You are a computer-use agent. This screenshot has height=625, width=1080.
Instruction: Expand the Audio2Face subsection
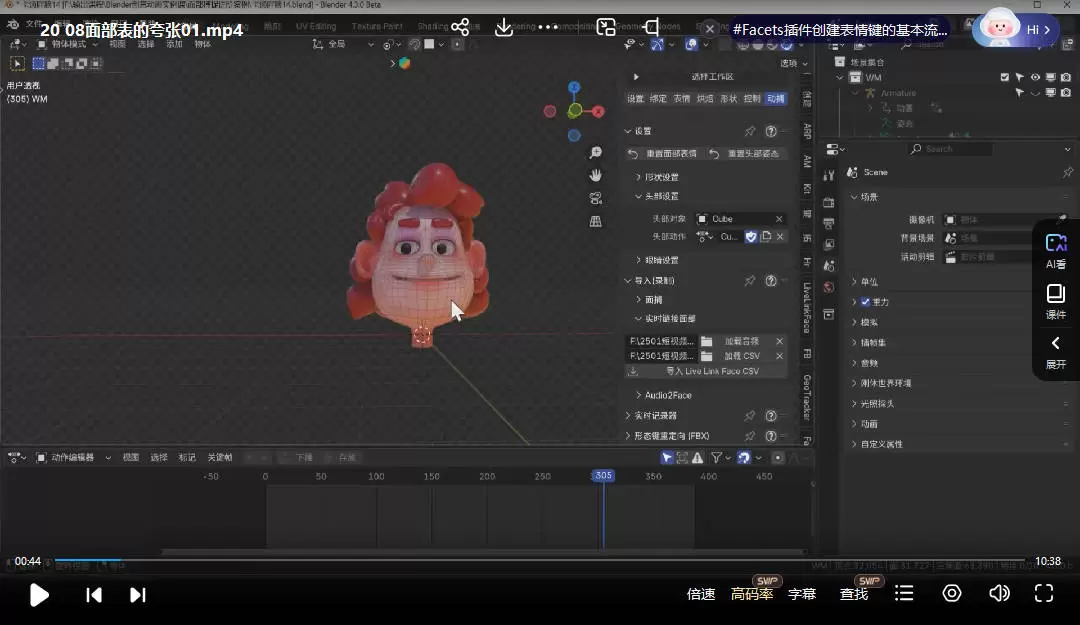[664, 396]
